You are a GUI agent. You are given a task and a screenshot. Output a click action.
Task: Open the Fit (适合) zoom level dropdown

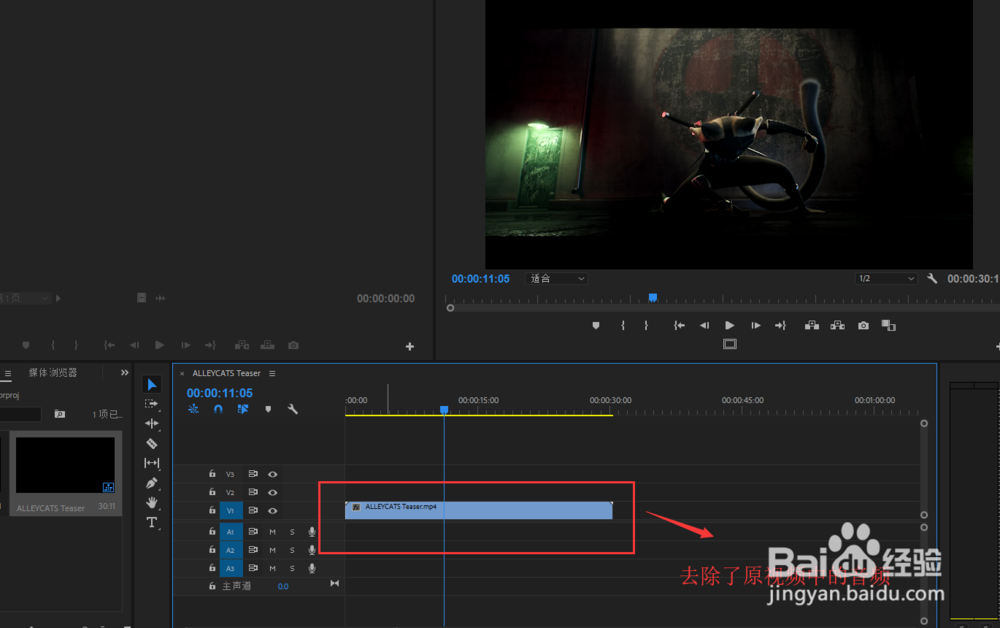(x=556, y=279)
